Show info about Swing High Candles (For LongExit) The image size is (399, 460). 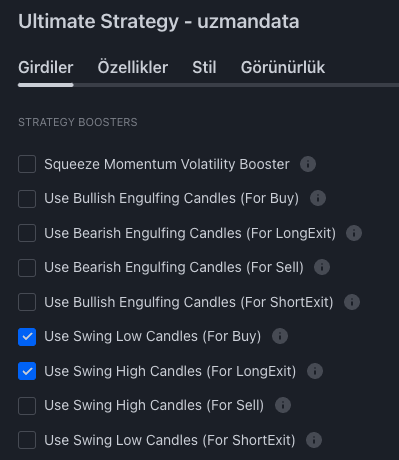click(315, 371)
